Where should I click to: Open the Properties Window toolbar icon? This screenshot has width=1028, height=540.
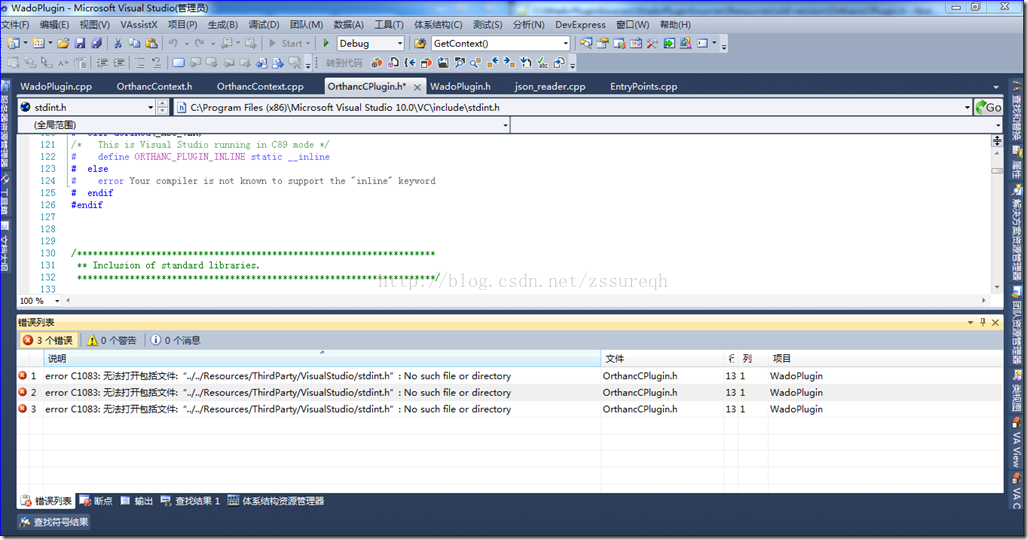tap(603, 43)
